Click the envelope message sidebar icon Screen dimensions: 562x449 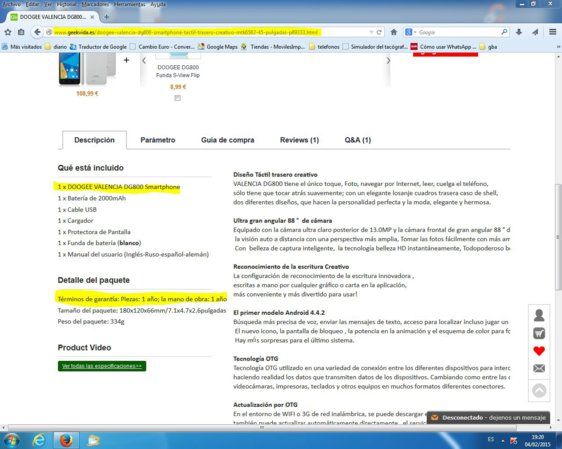click(x=539, y=368)
